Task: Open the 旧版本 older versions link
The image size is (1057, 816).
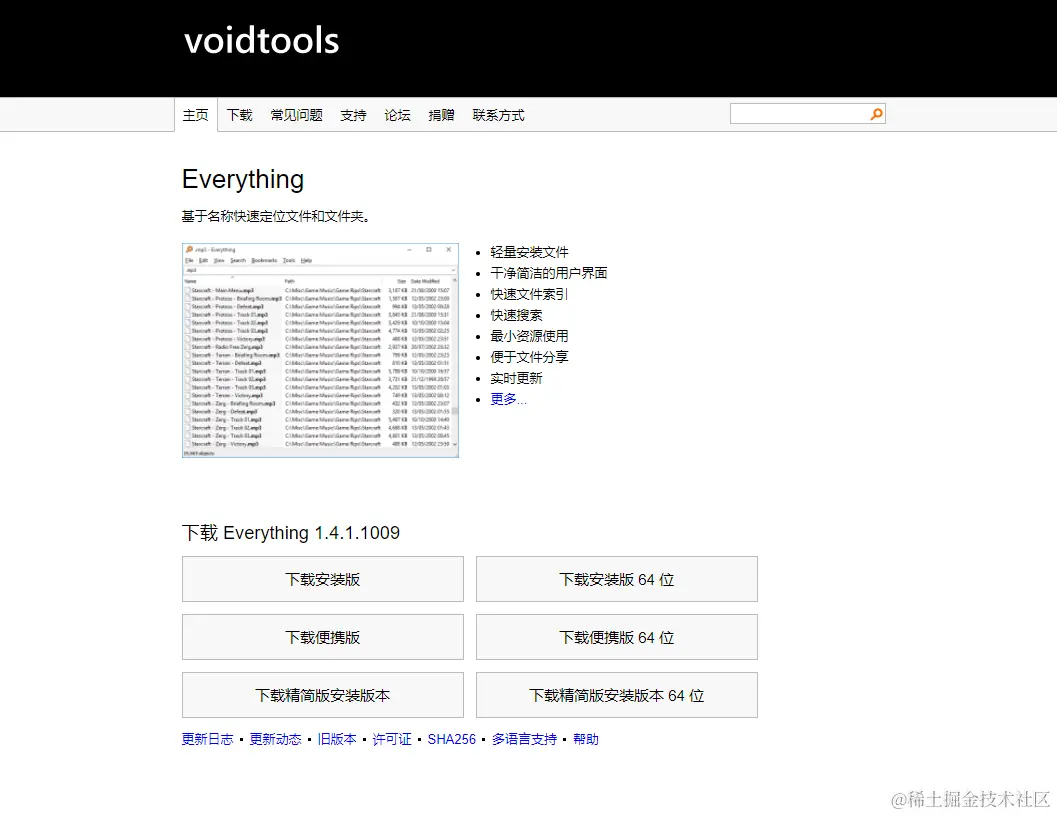Action: pos(337,739)
